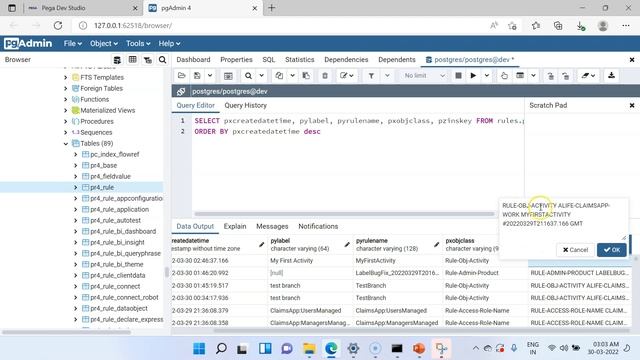The height and width of the screenshot is (360, 640).
Task: Click the Explain hand icon
Action: (x=504, y=76)
